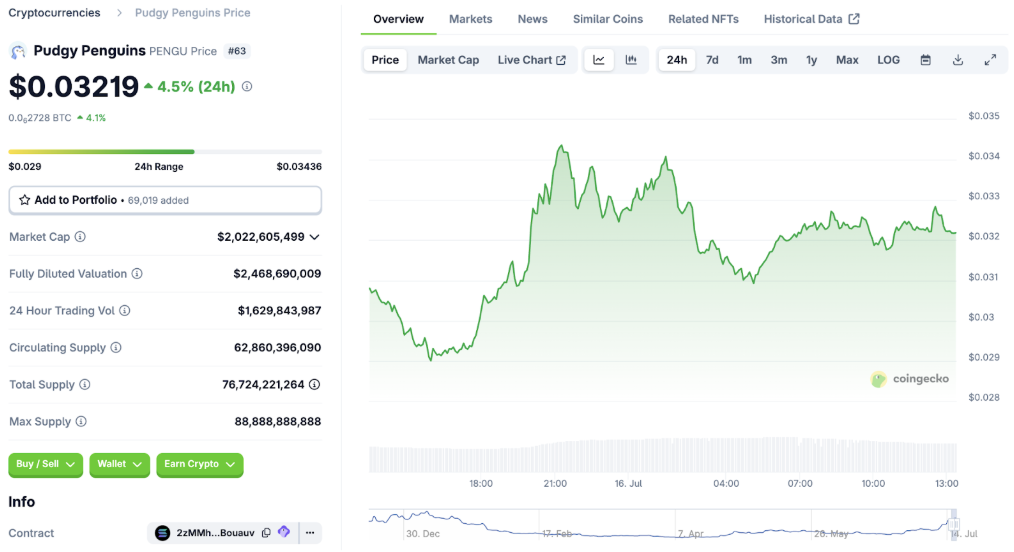Open the Similar Coins tab

coord(608,19)
